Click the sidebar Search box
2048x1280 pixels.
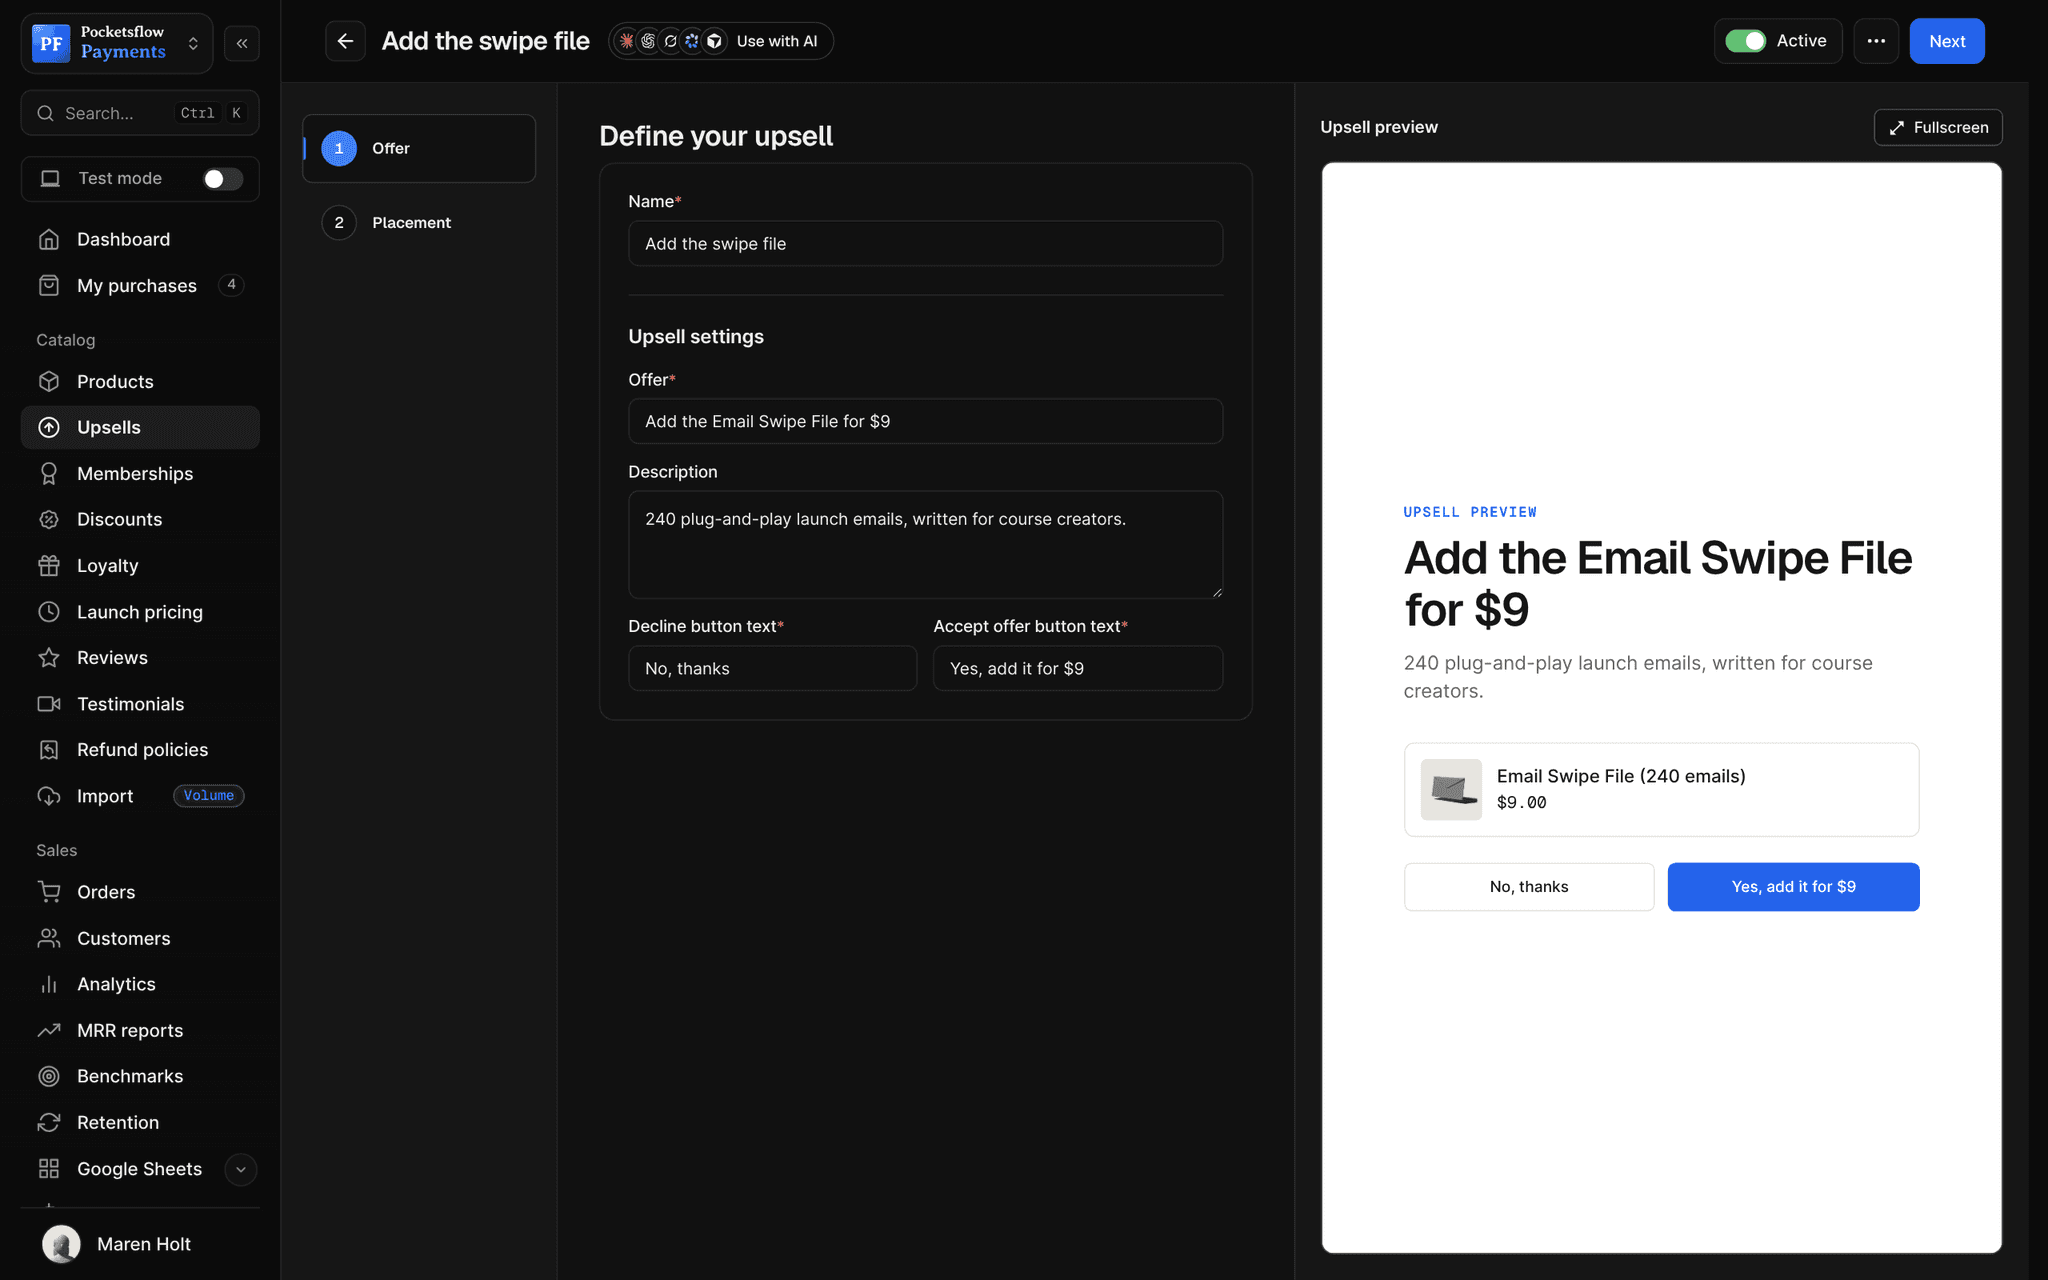click(140, 113)
